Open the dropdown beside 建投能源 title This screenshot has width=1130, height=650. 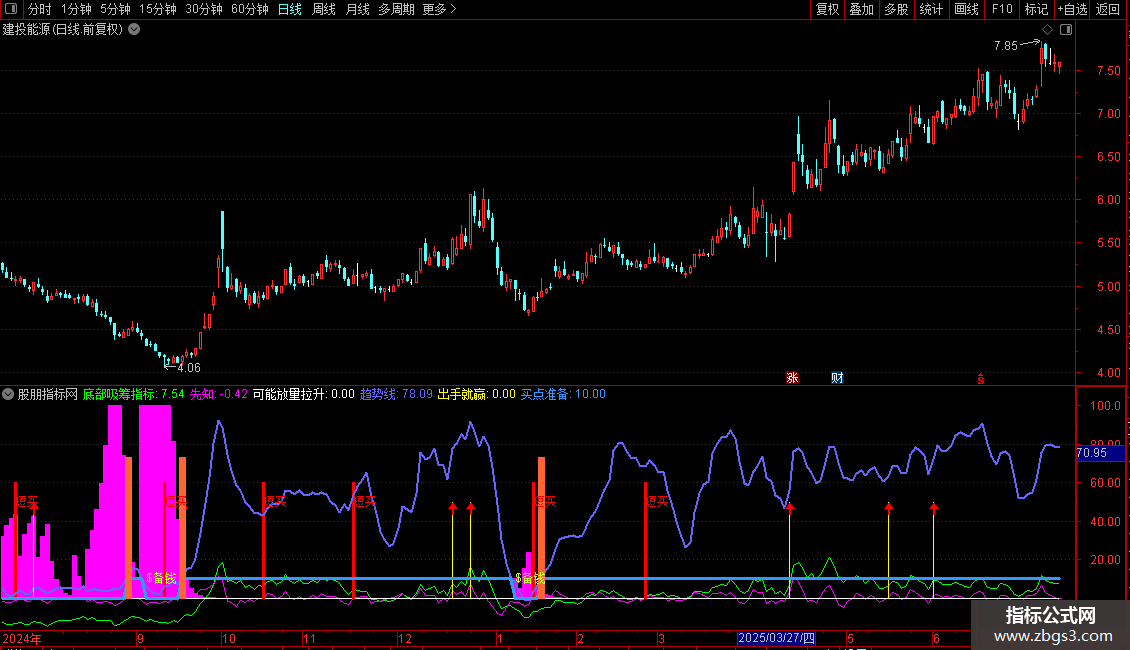[134, 30]
